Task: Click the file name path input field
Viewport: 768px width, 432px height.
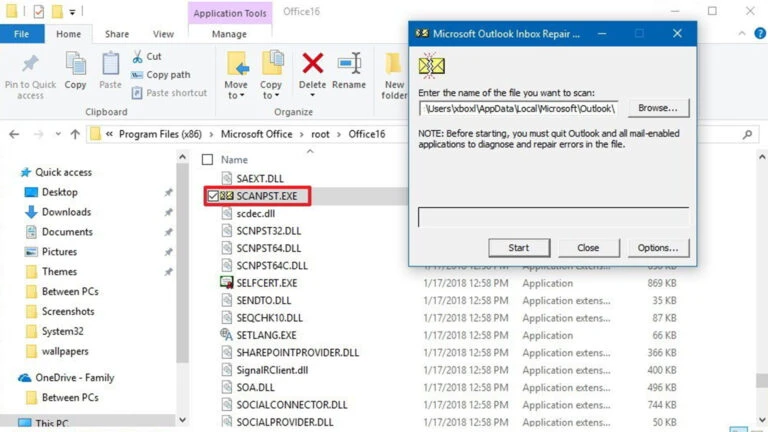Action: click(519, 108)
